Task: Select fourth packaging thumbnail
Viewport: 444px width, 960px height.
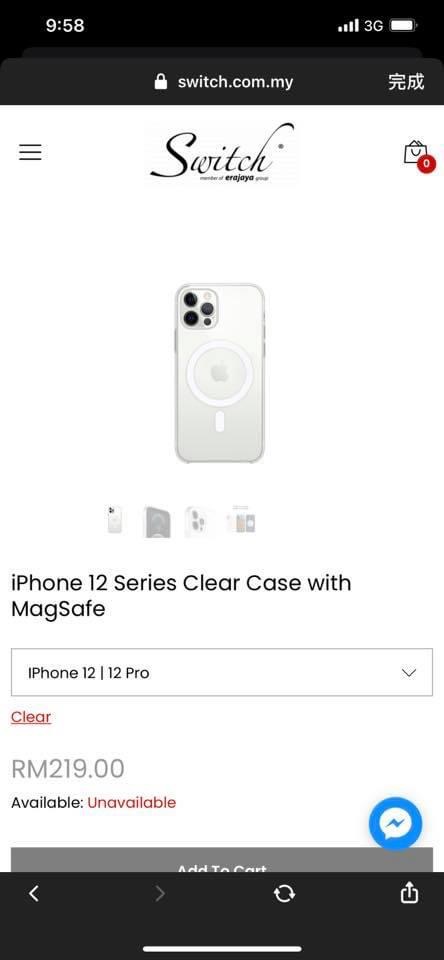Action: tap(241, 520)
